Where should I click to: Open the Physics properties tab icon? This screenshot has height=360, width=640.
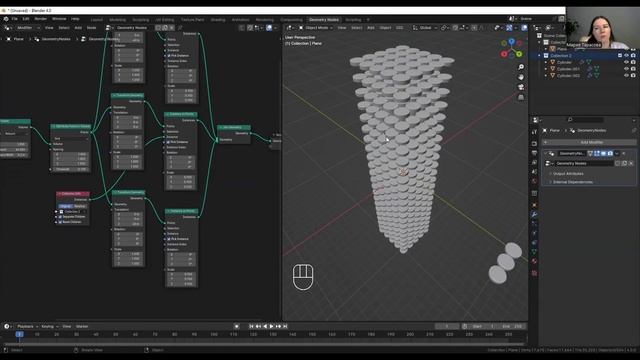[x=534, y=233]
